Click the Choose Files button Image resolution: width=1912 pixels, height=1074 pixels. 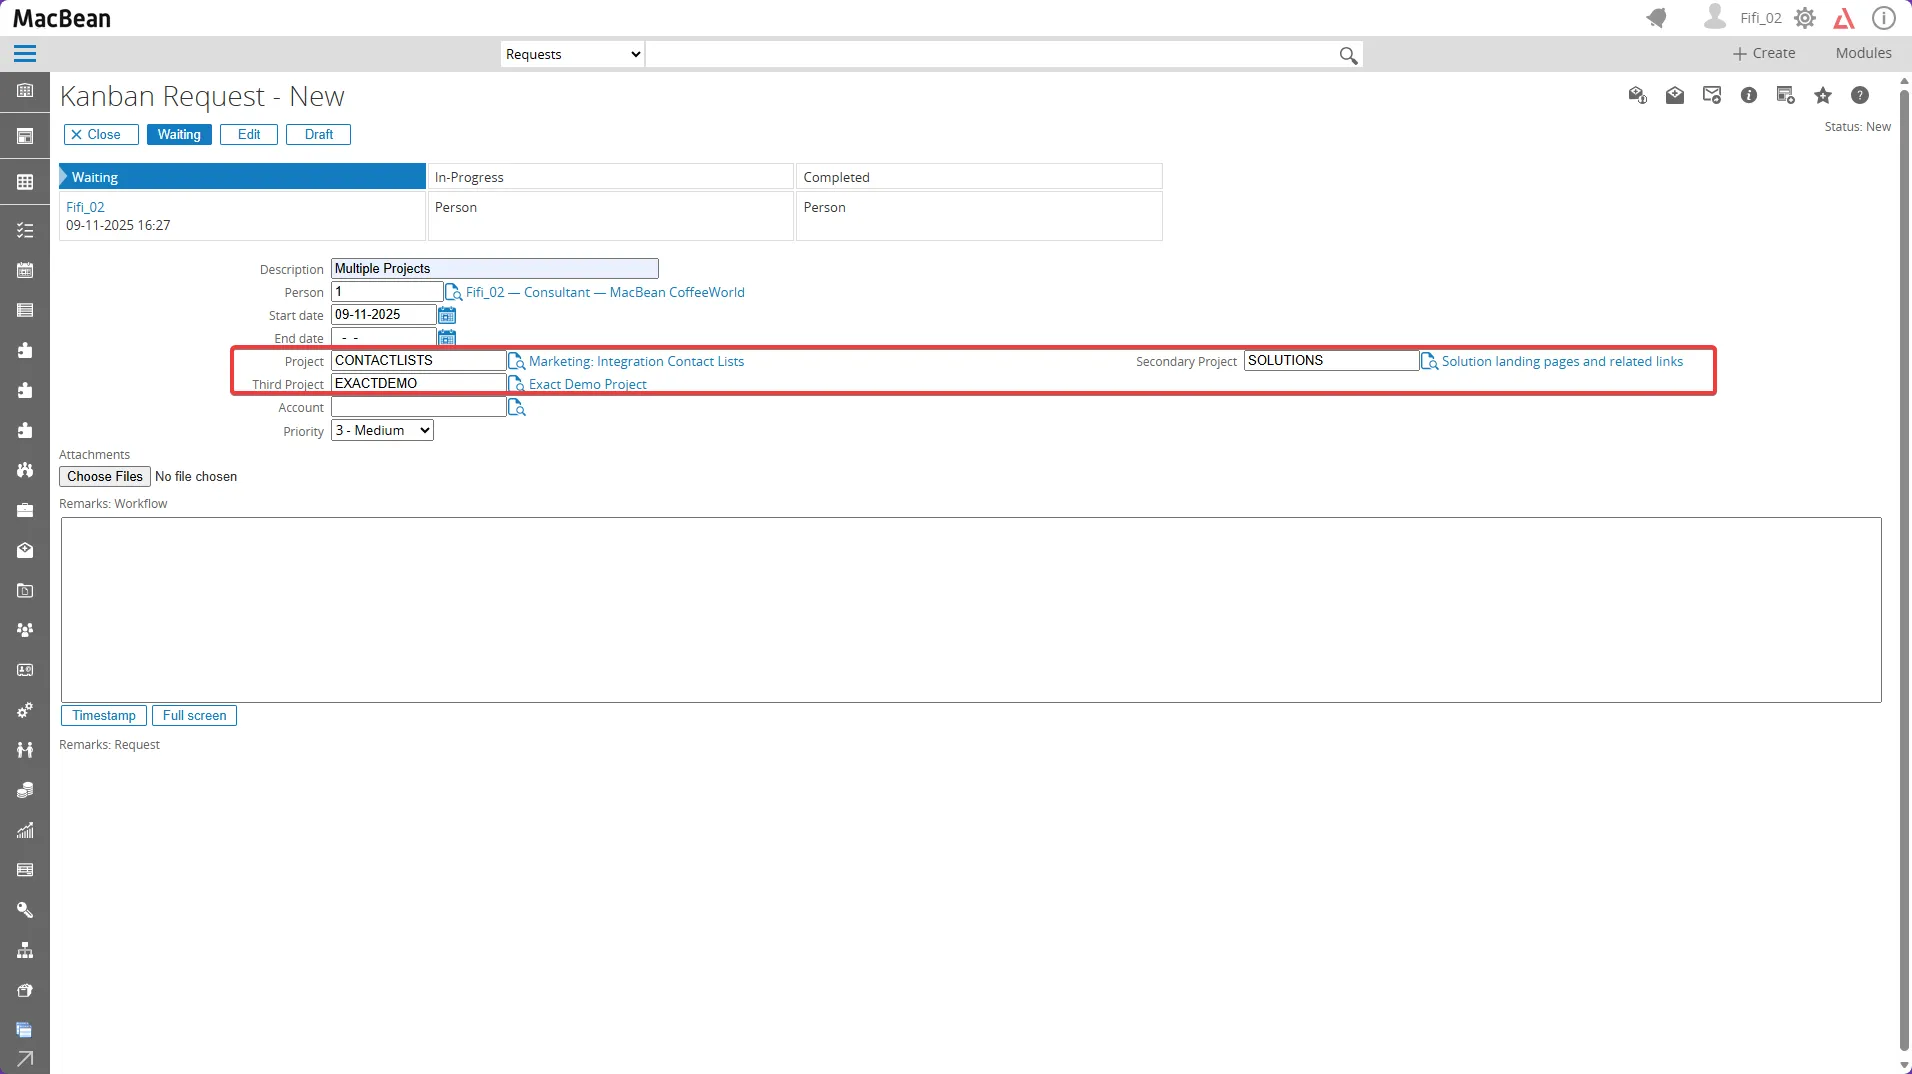[105, 477]
